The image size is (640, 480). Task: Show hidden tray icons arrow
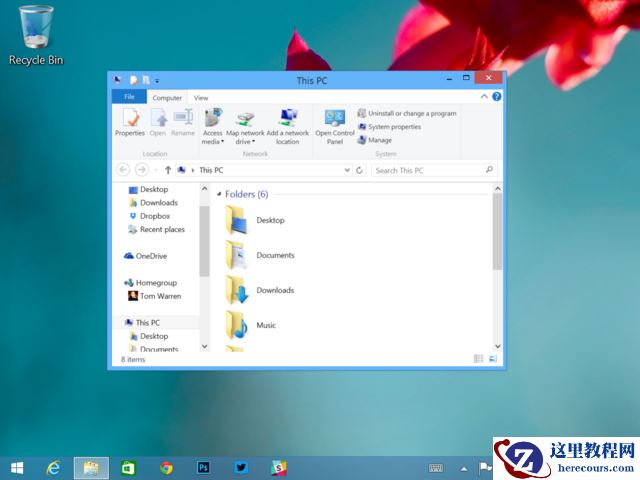point(464,468)
